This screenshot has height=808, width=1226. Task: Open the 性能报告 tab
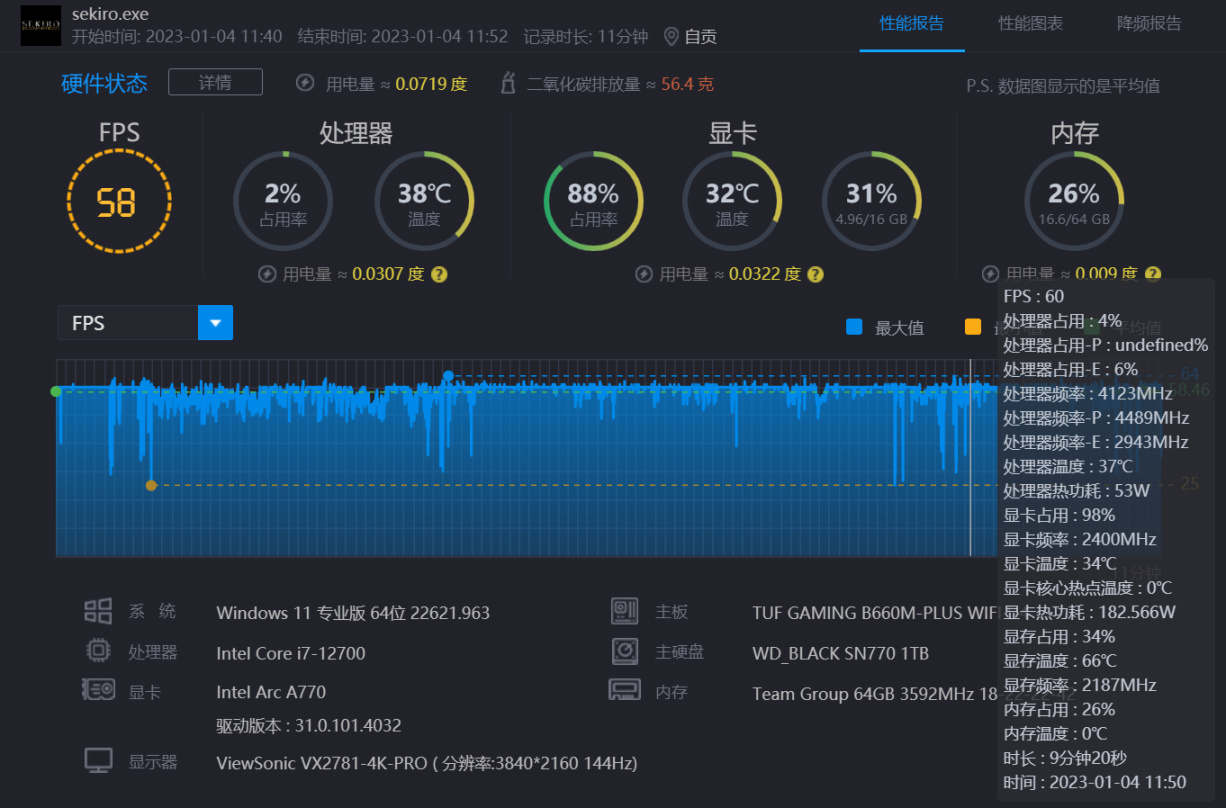tap(912, 24)
